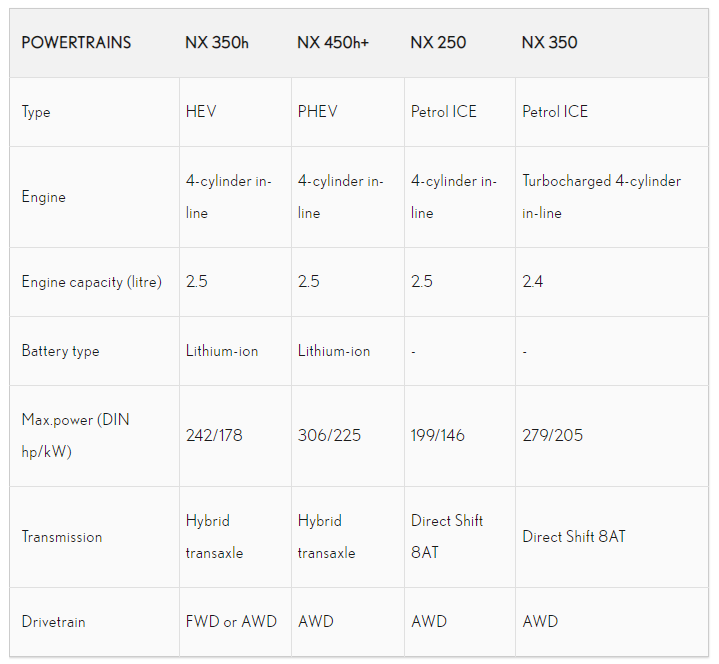Image resolution: width=719 pixels, height=664 pixels.
Task: Select the Drivetrain row label
Action: [54, 622]
